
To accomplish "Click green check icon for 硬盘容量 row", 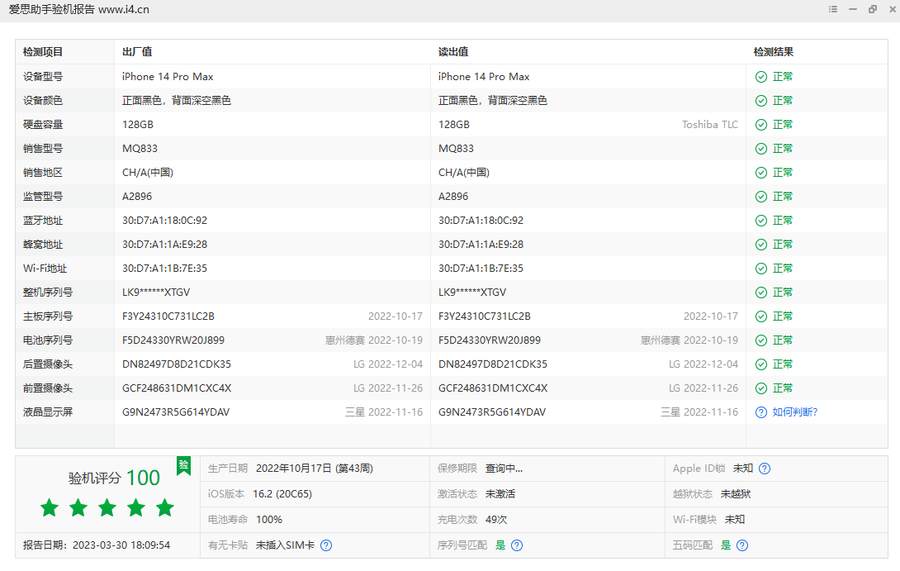I will pyautogui.click(x=761, y=125).
